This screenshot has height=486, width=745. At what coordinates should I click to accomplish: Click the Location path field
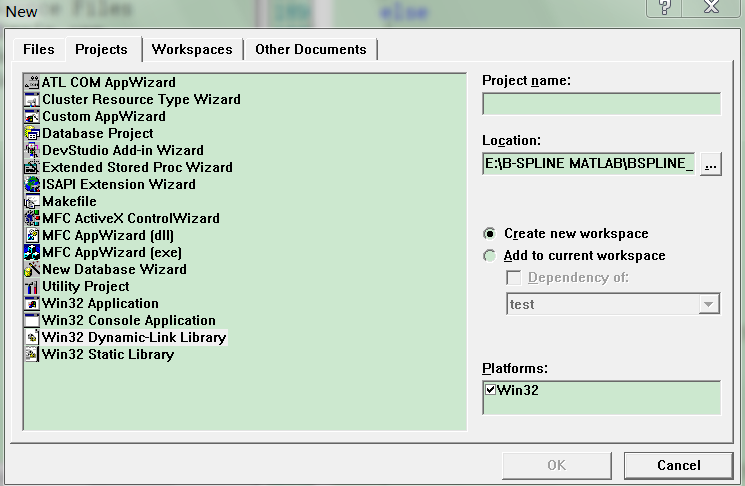[589, 164]
